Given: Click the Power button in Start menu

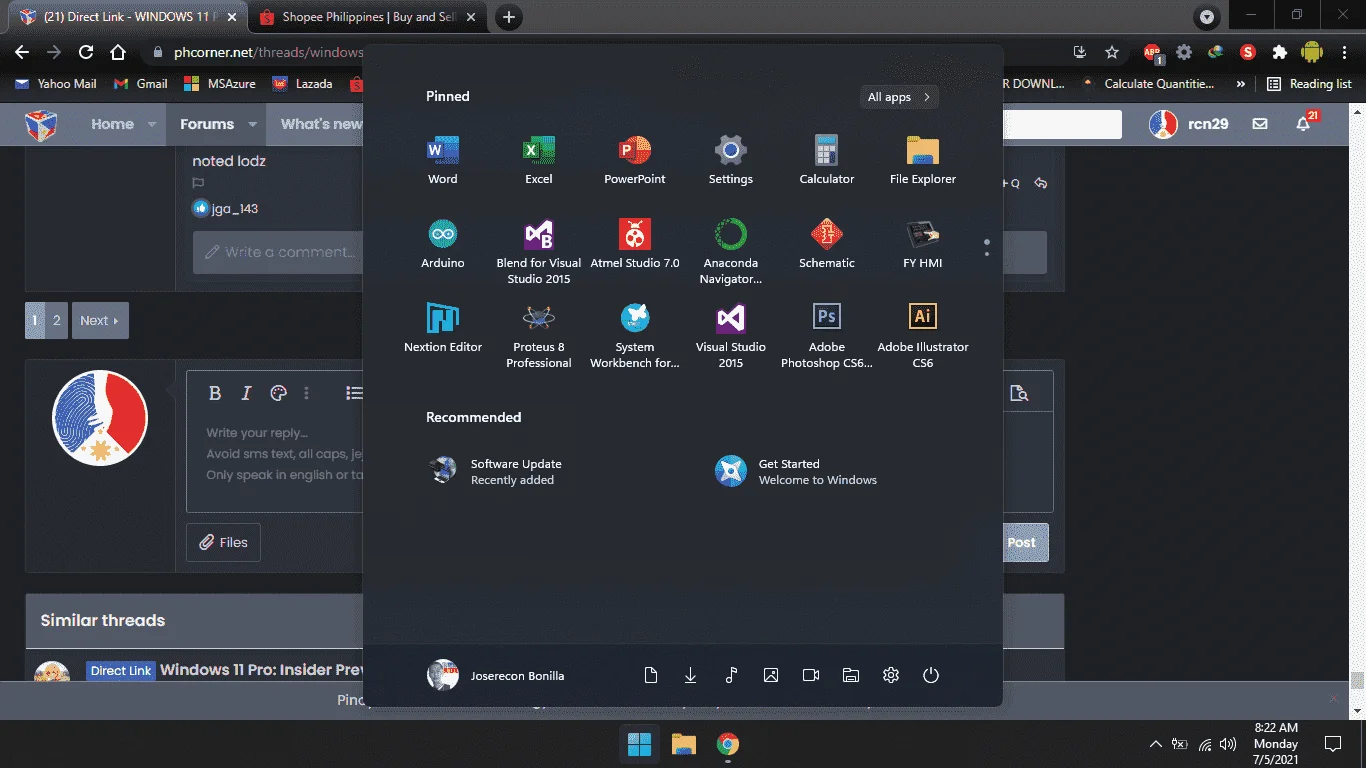Looking at the screenshot, I should [931, 675].
